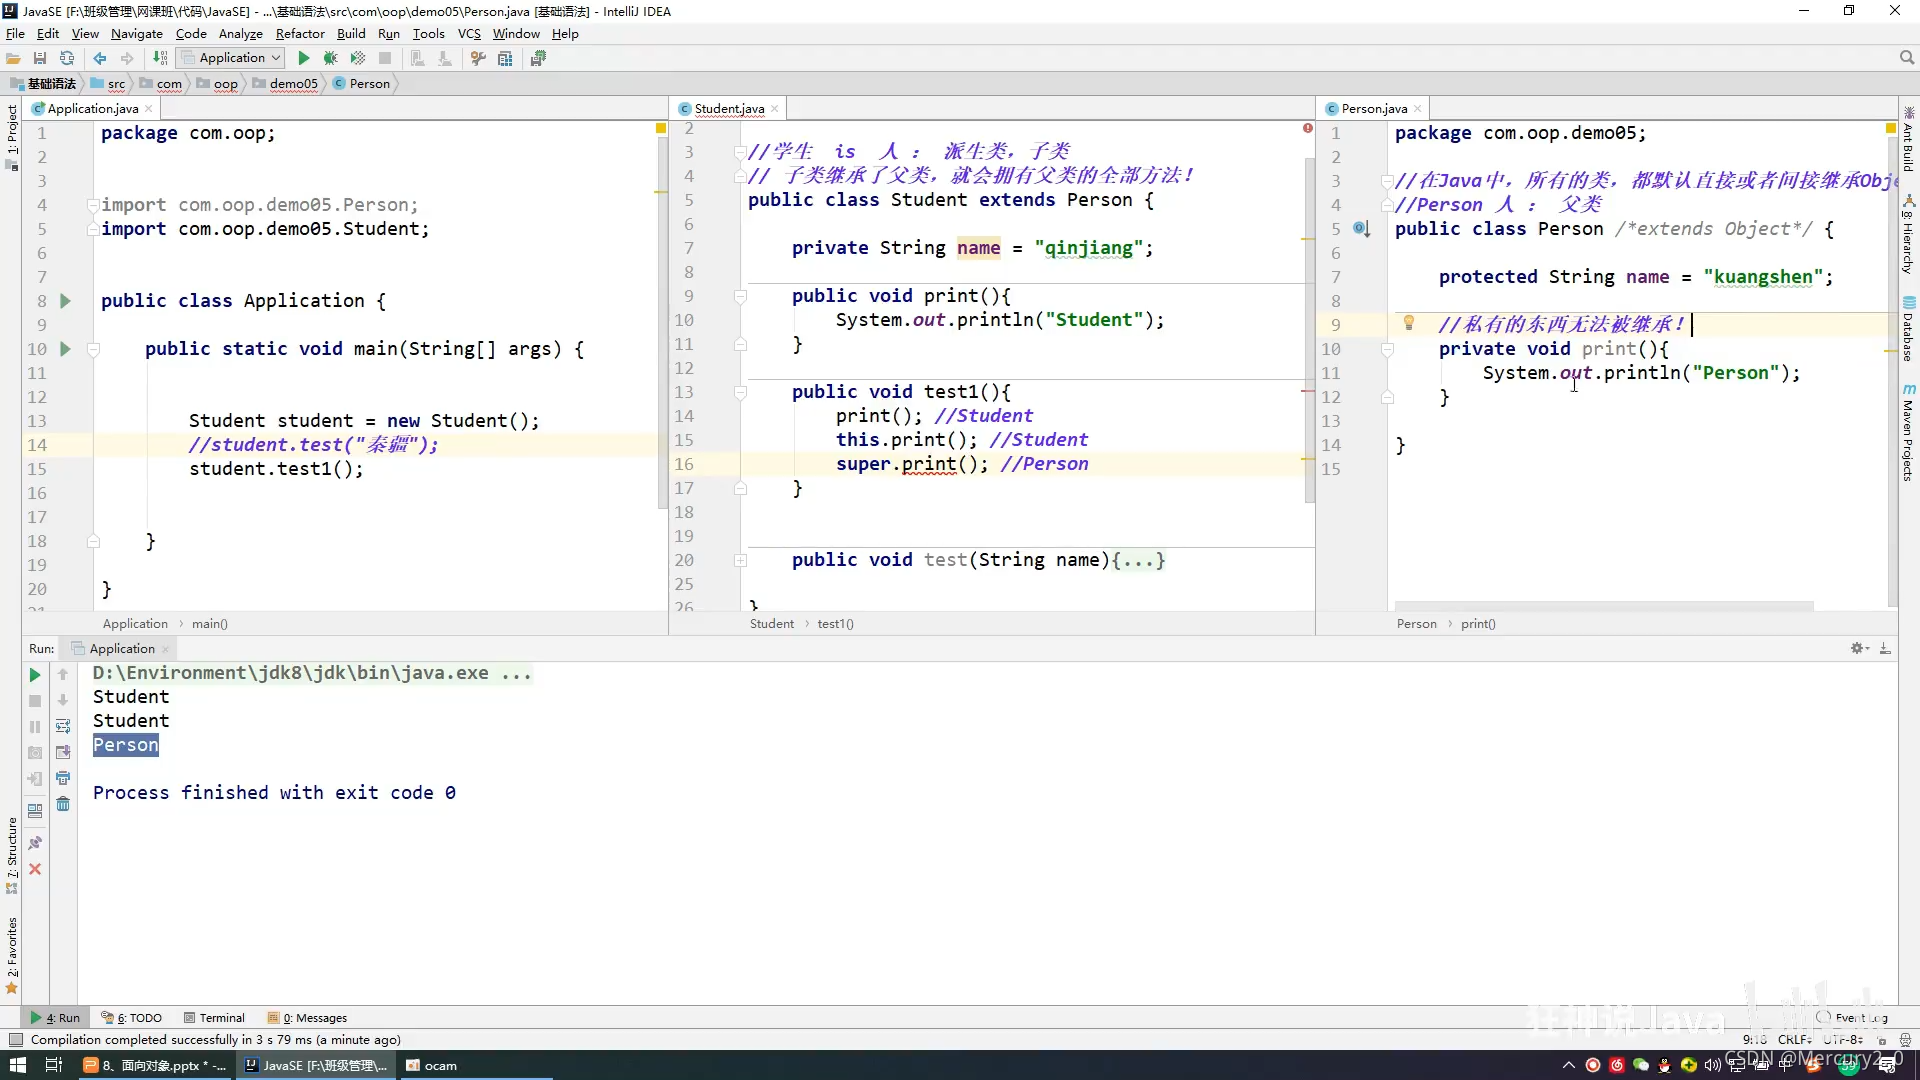Toggle the Database side panel
This screenshot has height=1080, width=1920.
pyautogui.click(x=1908, y=330)
